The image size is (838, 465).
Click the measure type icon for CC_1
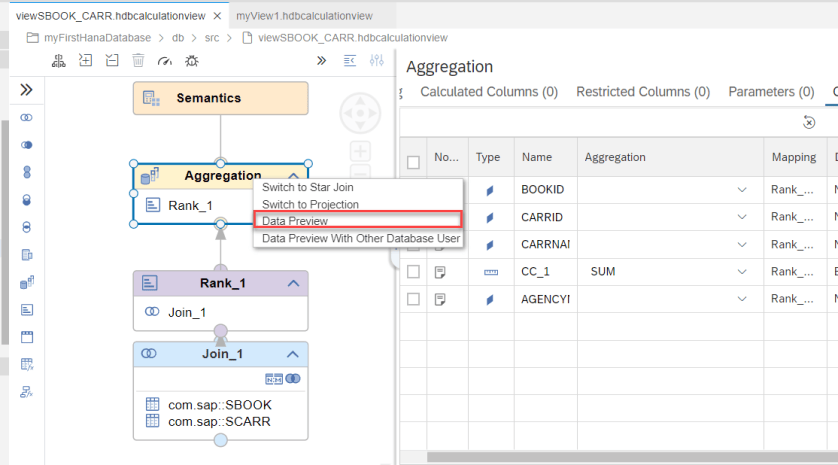pos(491,273)
